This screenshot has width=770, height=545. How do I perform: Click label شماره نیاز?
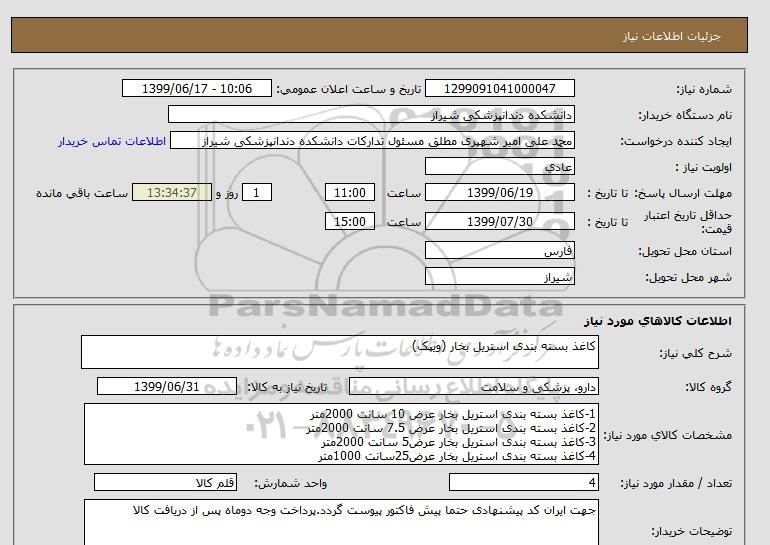(x=704, y=89)
